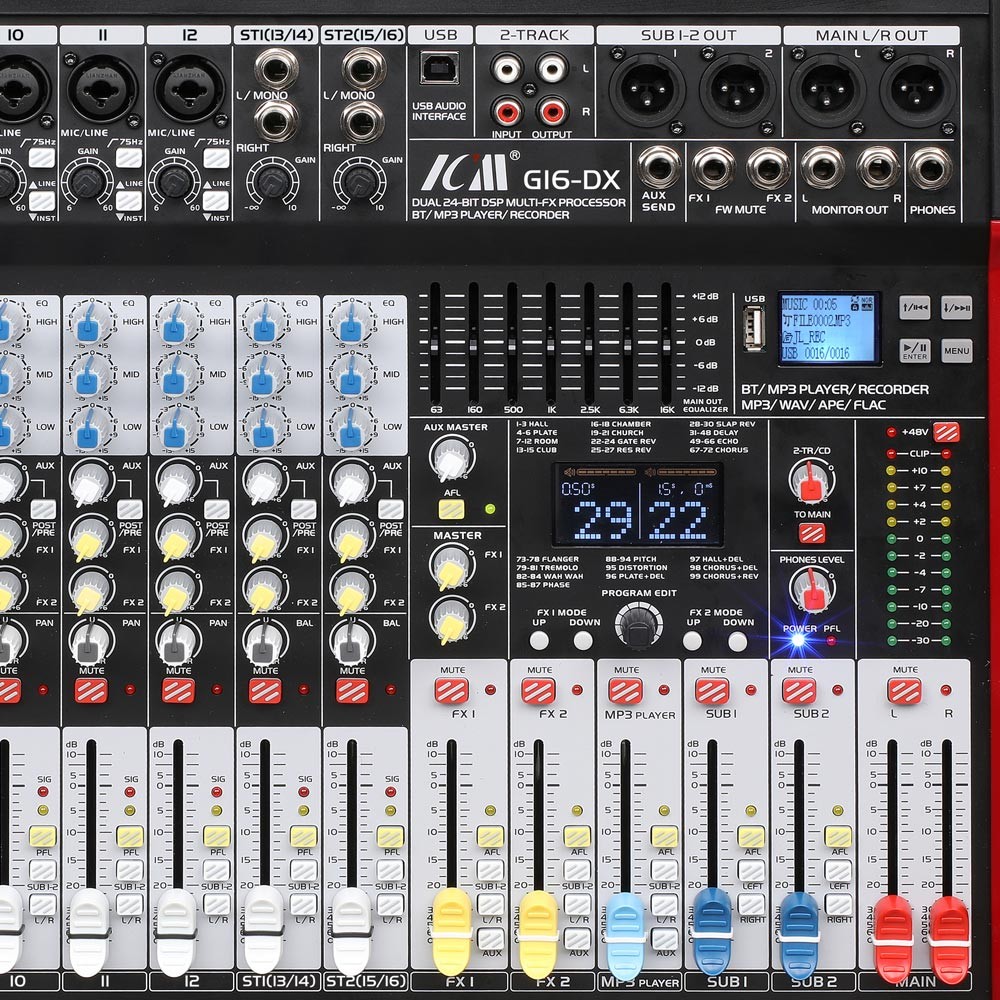Click the SUB 1 OUT XLR connector
The image size is (1000, 1000).
pos(647,89)
